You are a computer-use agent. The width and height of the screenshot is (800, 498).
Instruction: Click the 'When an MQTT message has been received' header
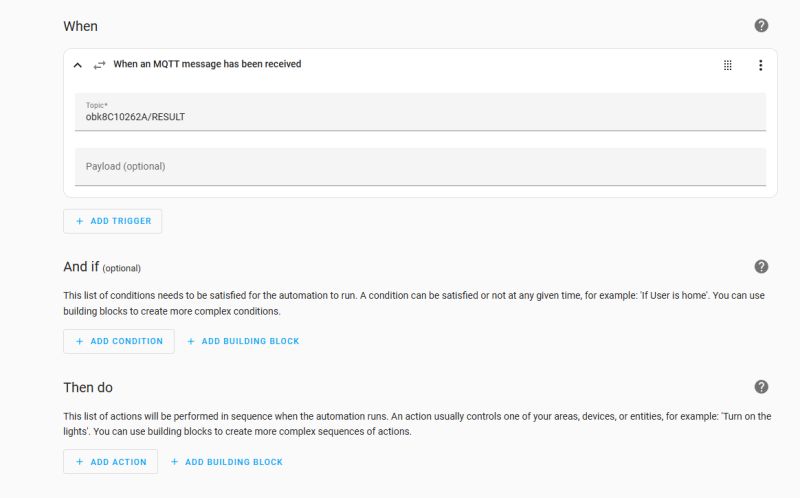tap(207, 64)
